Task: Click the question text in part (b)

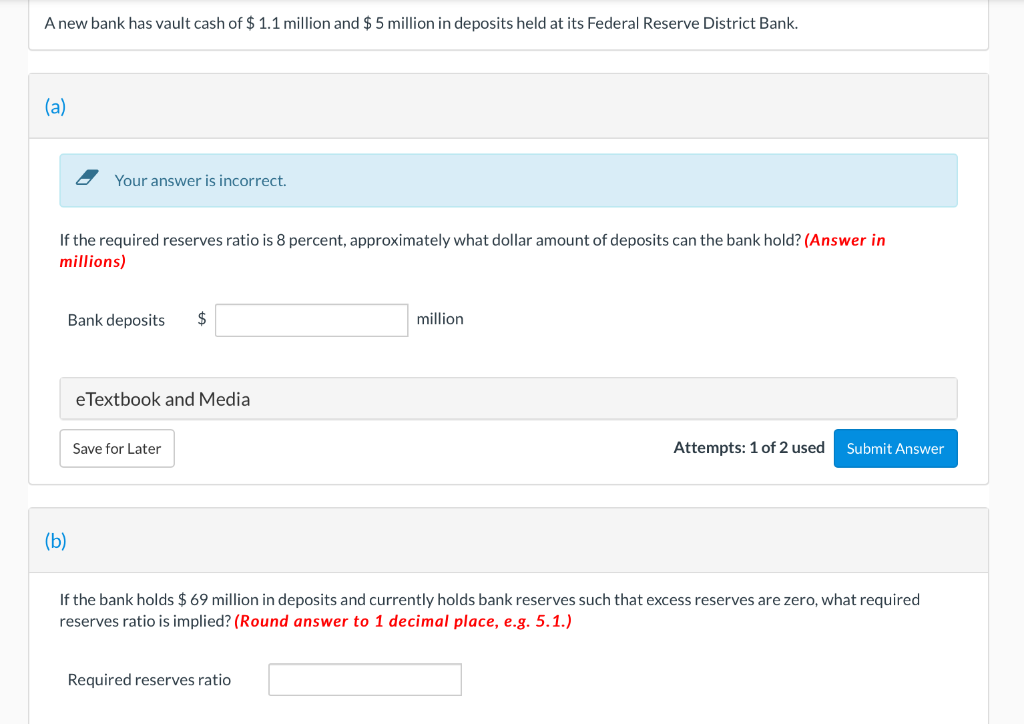Action: coord(400,599)
